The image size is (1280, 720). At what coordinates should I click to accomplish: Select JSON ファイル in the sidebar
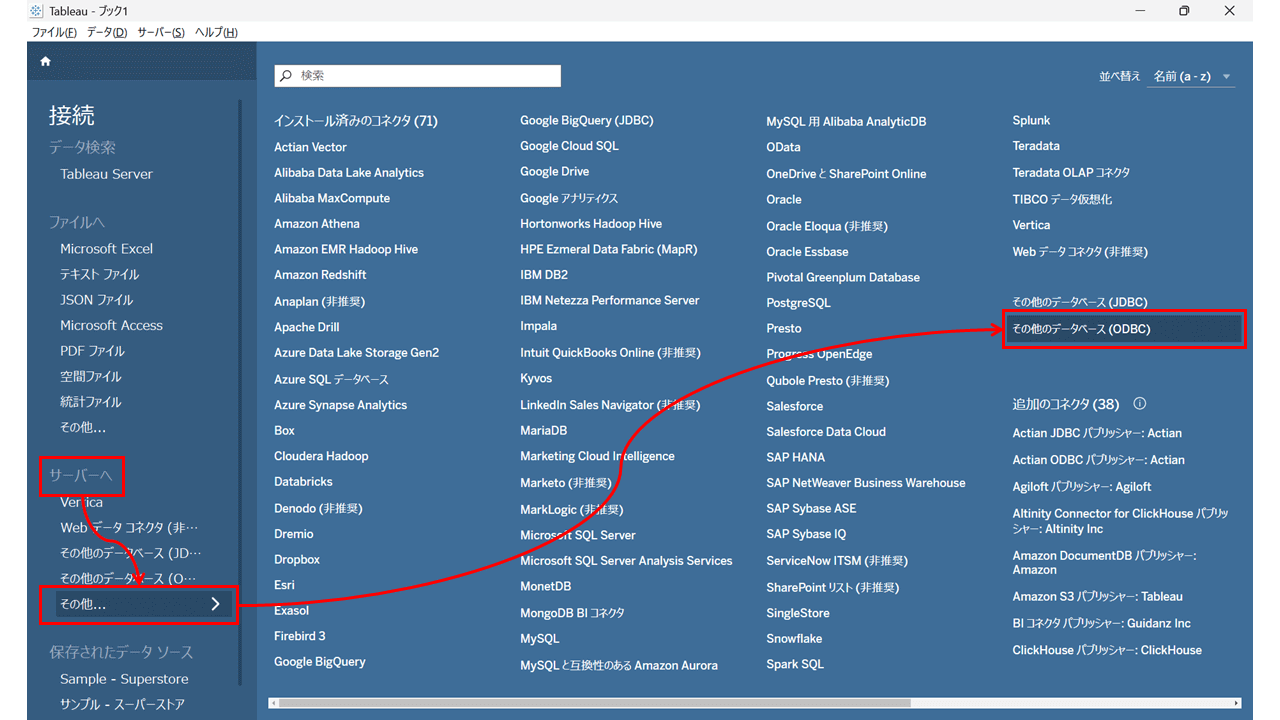coord(96,300)
